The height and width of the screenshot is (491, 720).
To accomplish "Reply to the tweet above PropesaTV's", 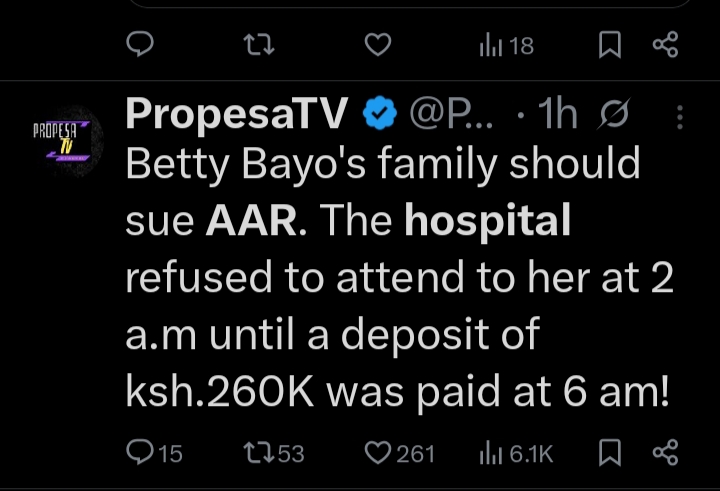I will [141, 45].
